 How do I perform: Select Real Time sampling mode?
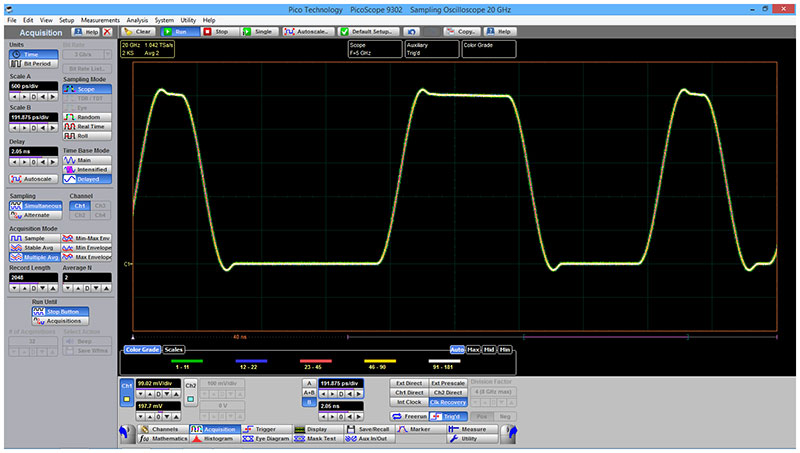86,126
